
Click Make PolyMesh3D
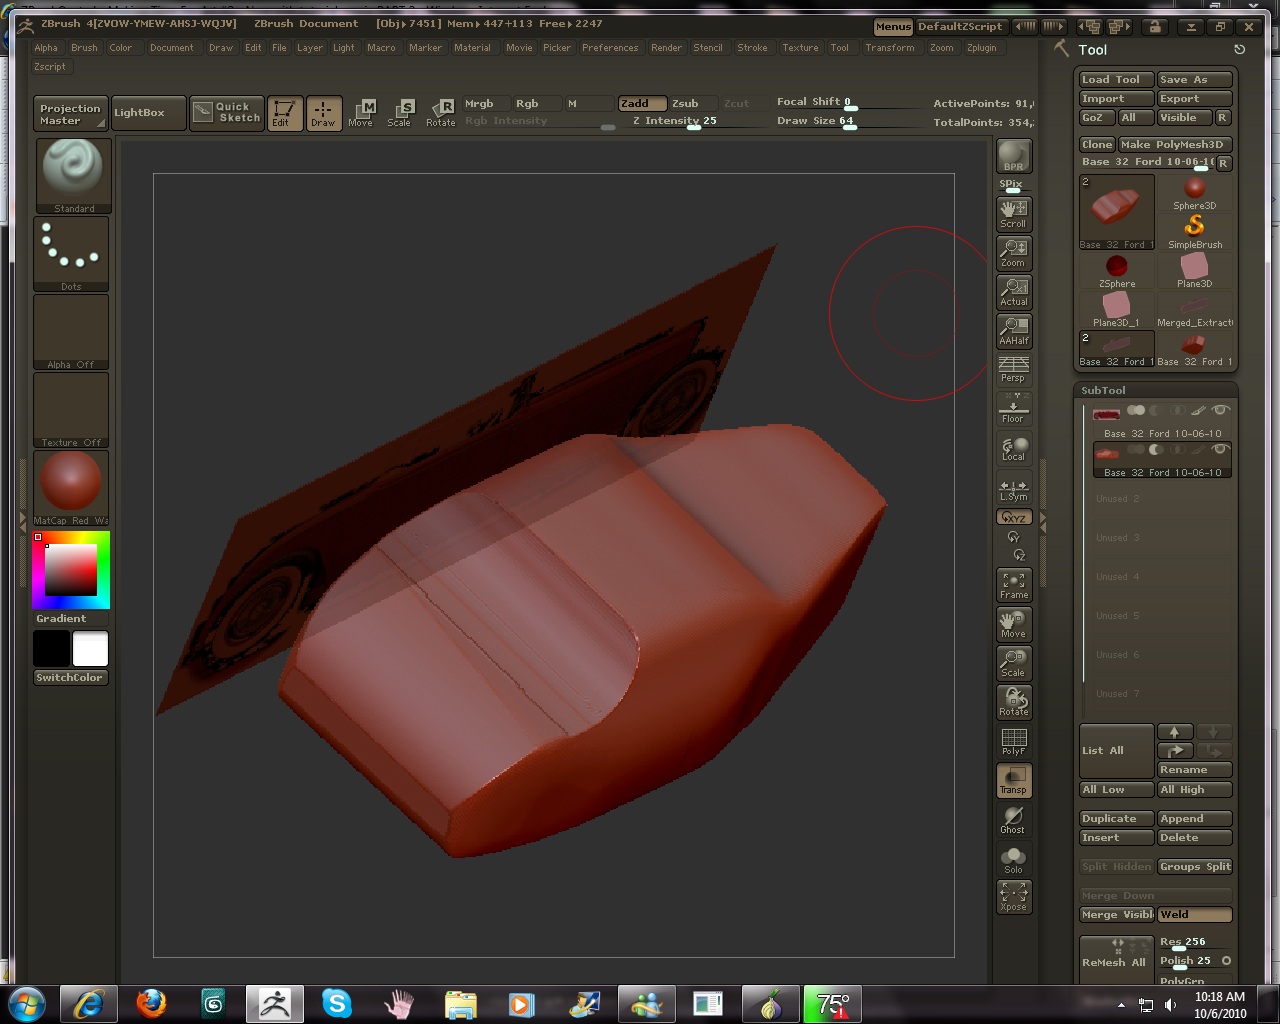click(1175, 144)
